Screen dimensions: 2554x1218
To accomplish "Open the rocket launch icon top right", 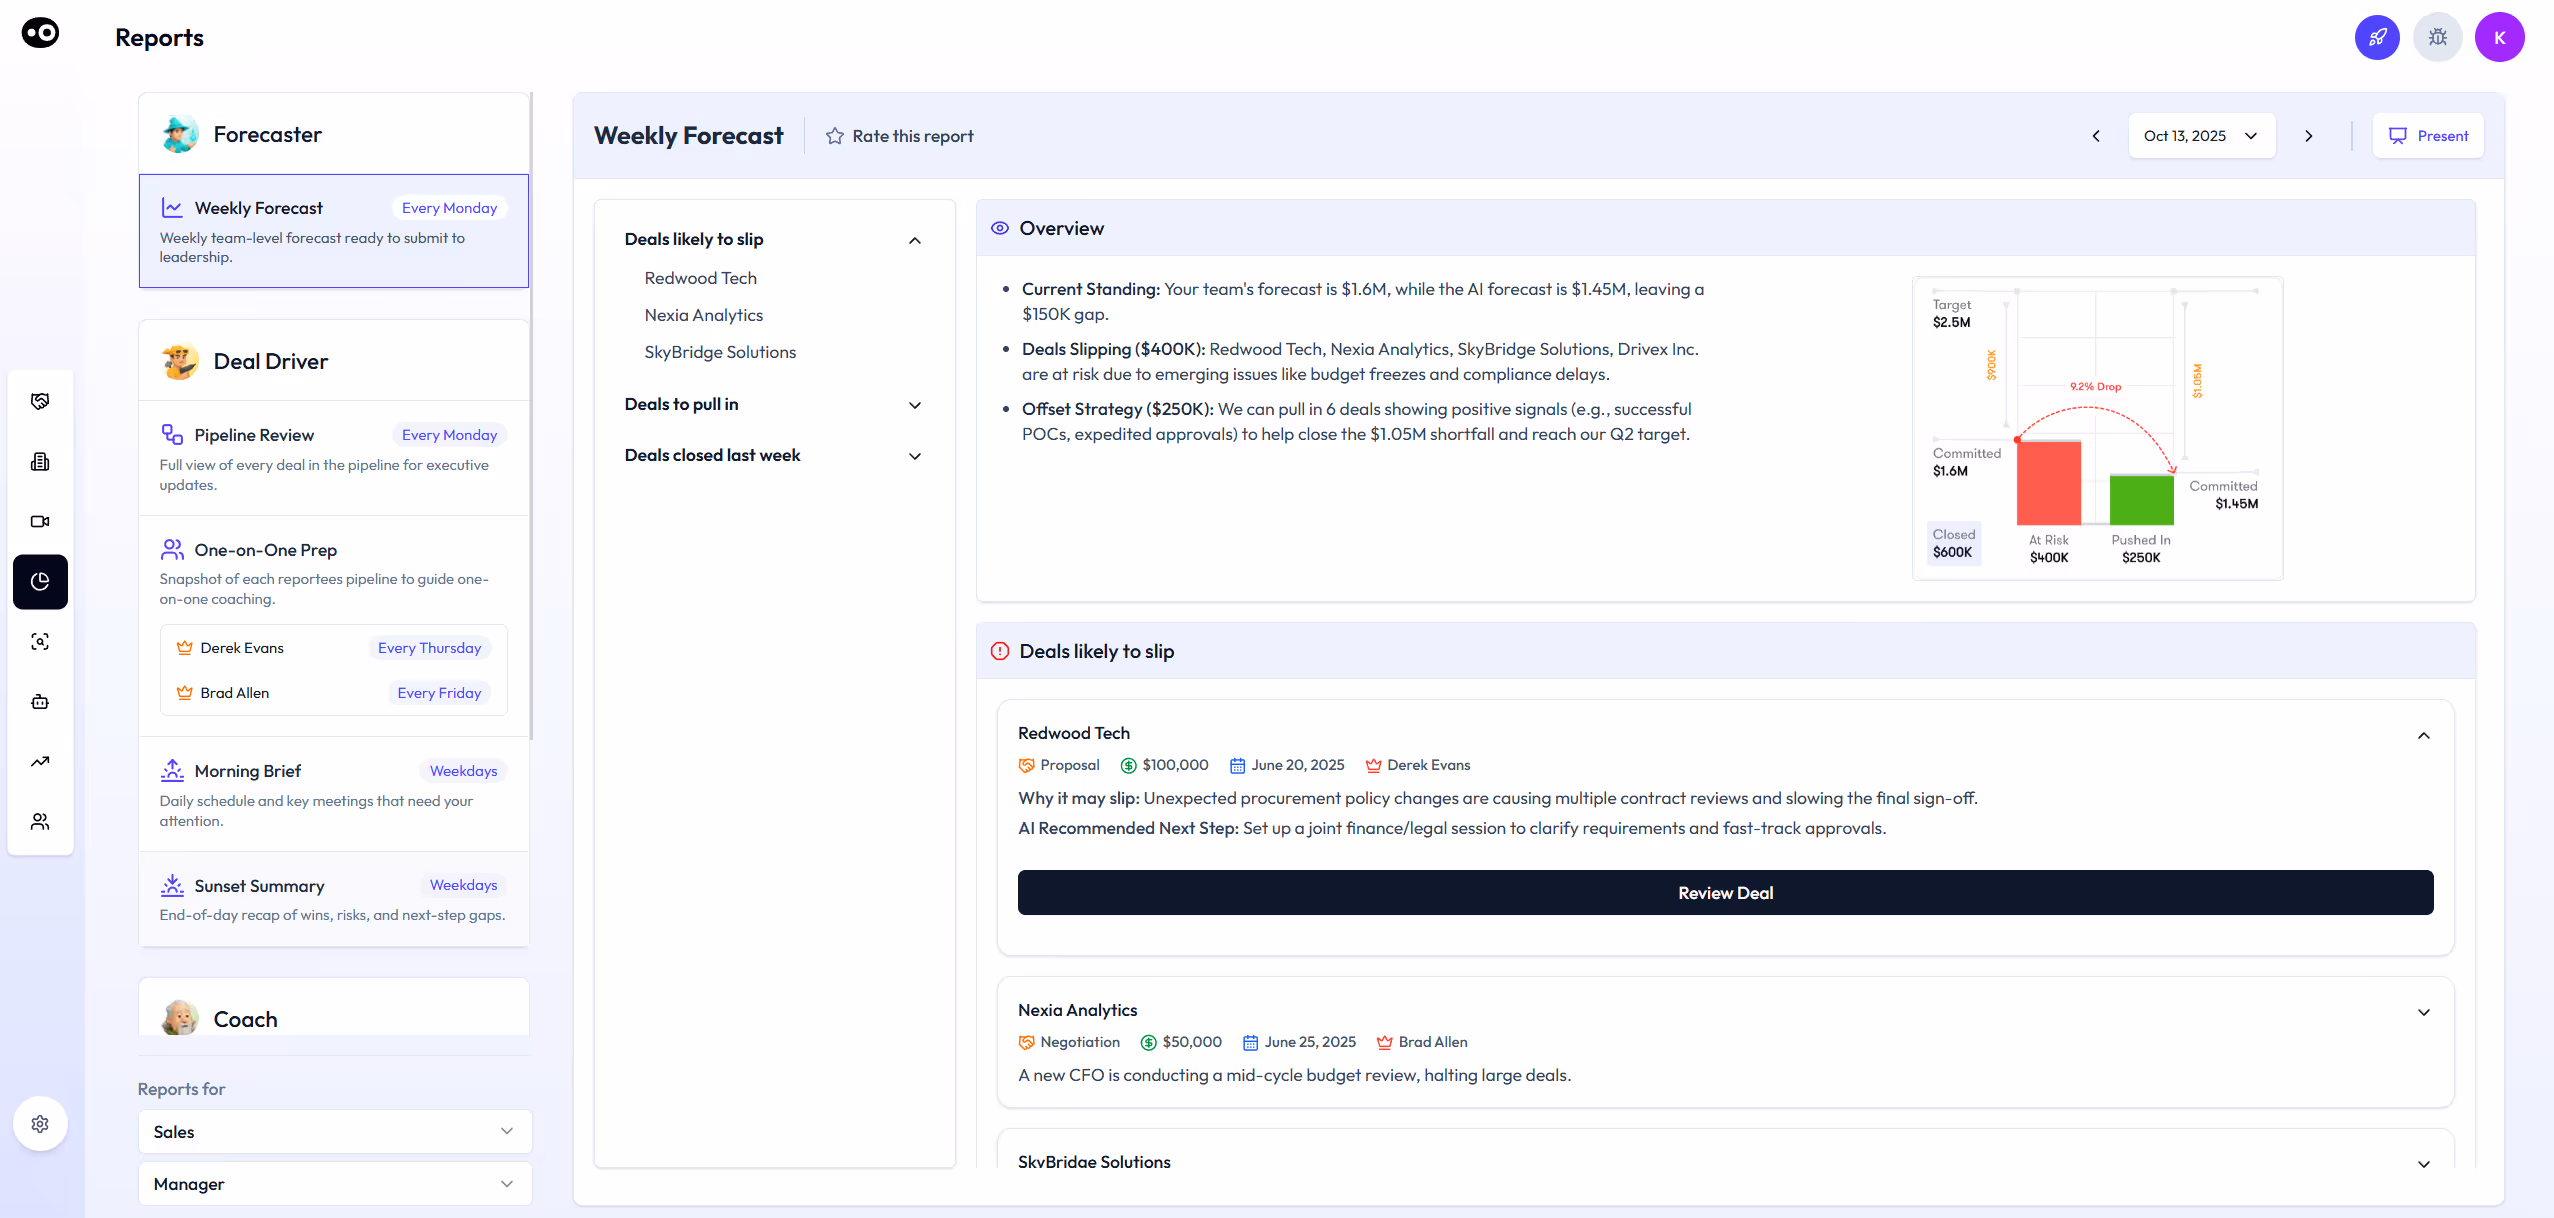I will (2377, 36).
